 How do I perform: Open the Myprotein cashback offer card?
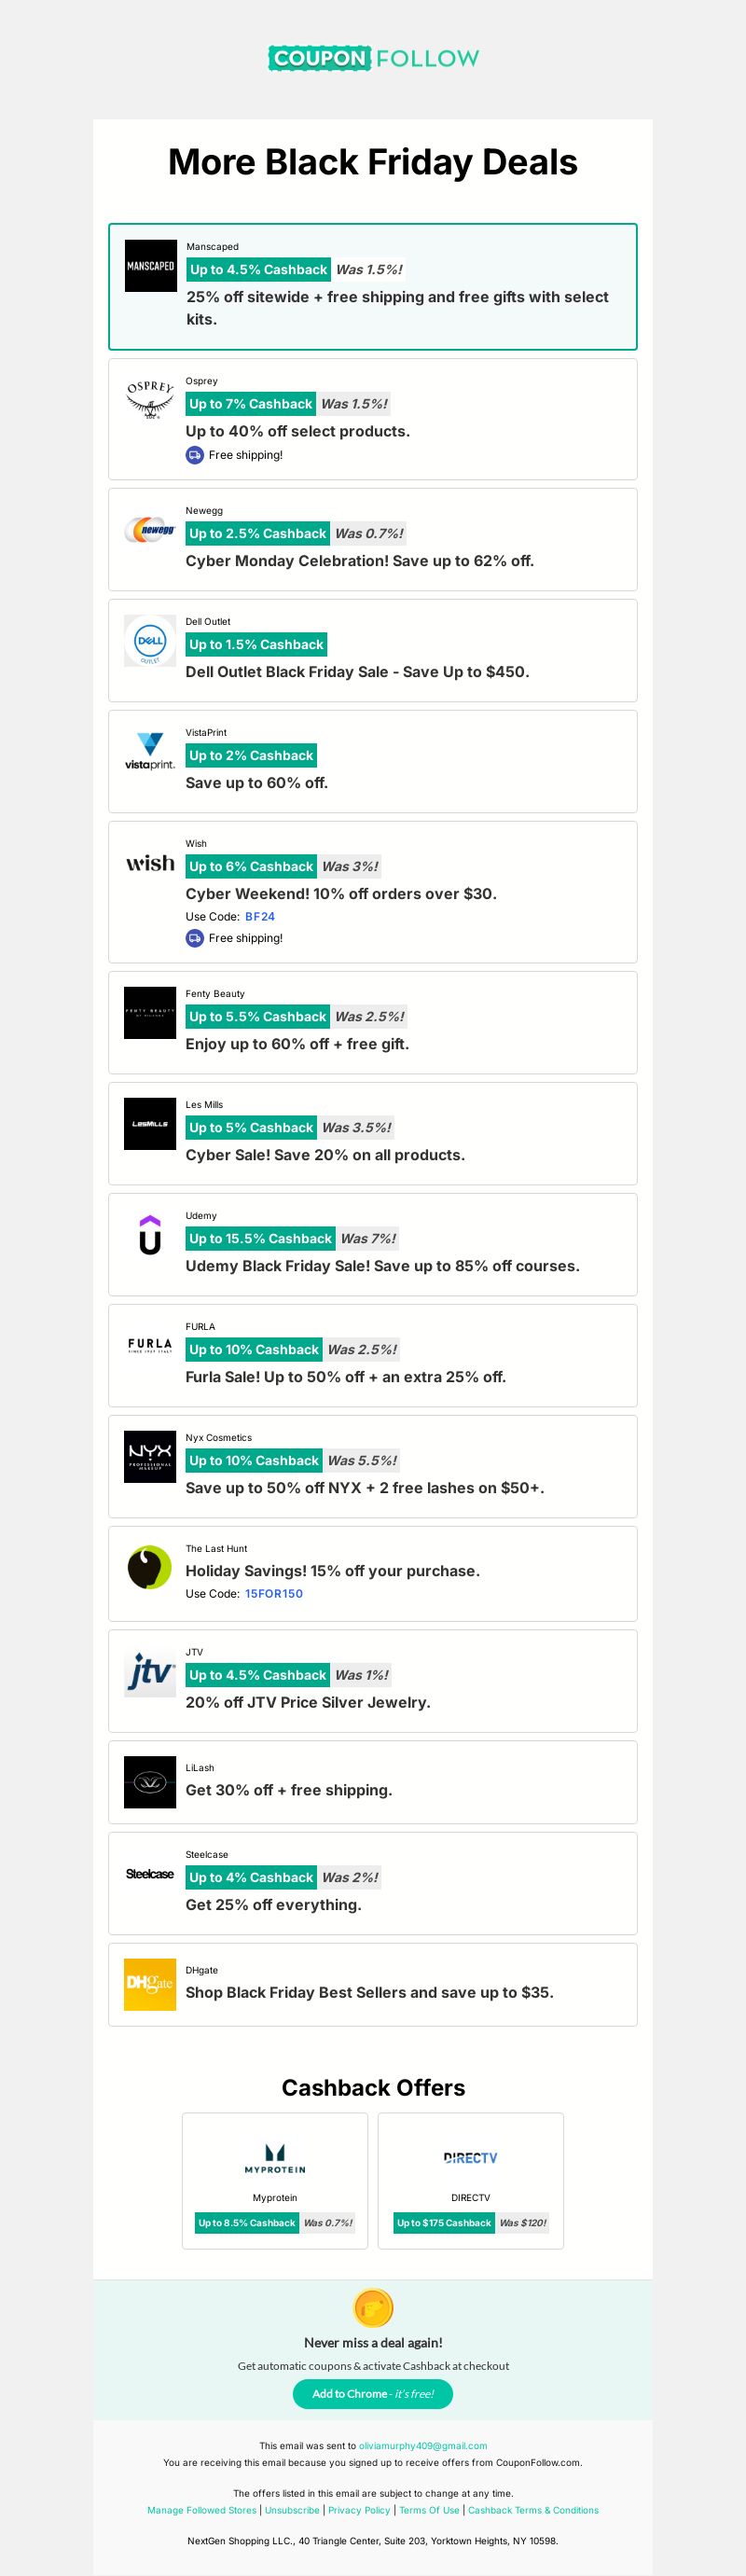[275, 2181]
